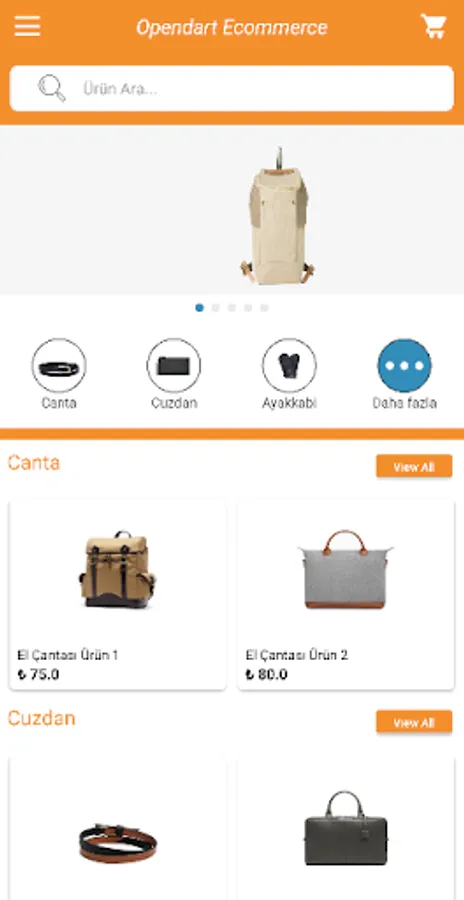
Task: Open the bracelet product in Cuzdan
Action: [x=118, y=843]
